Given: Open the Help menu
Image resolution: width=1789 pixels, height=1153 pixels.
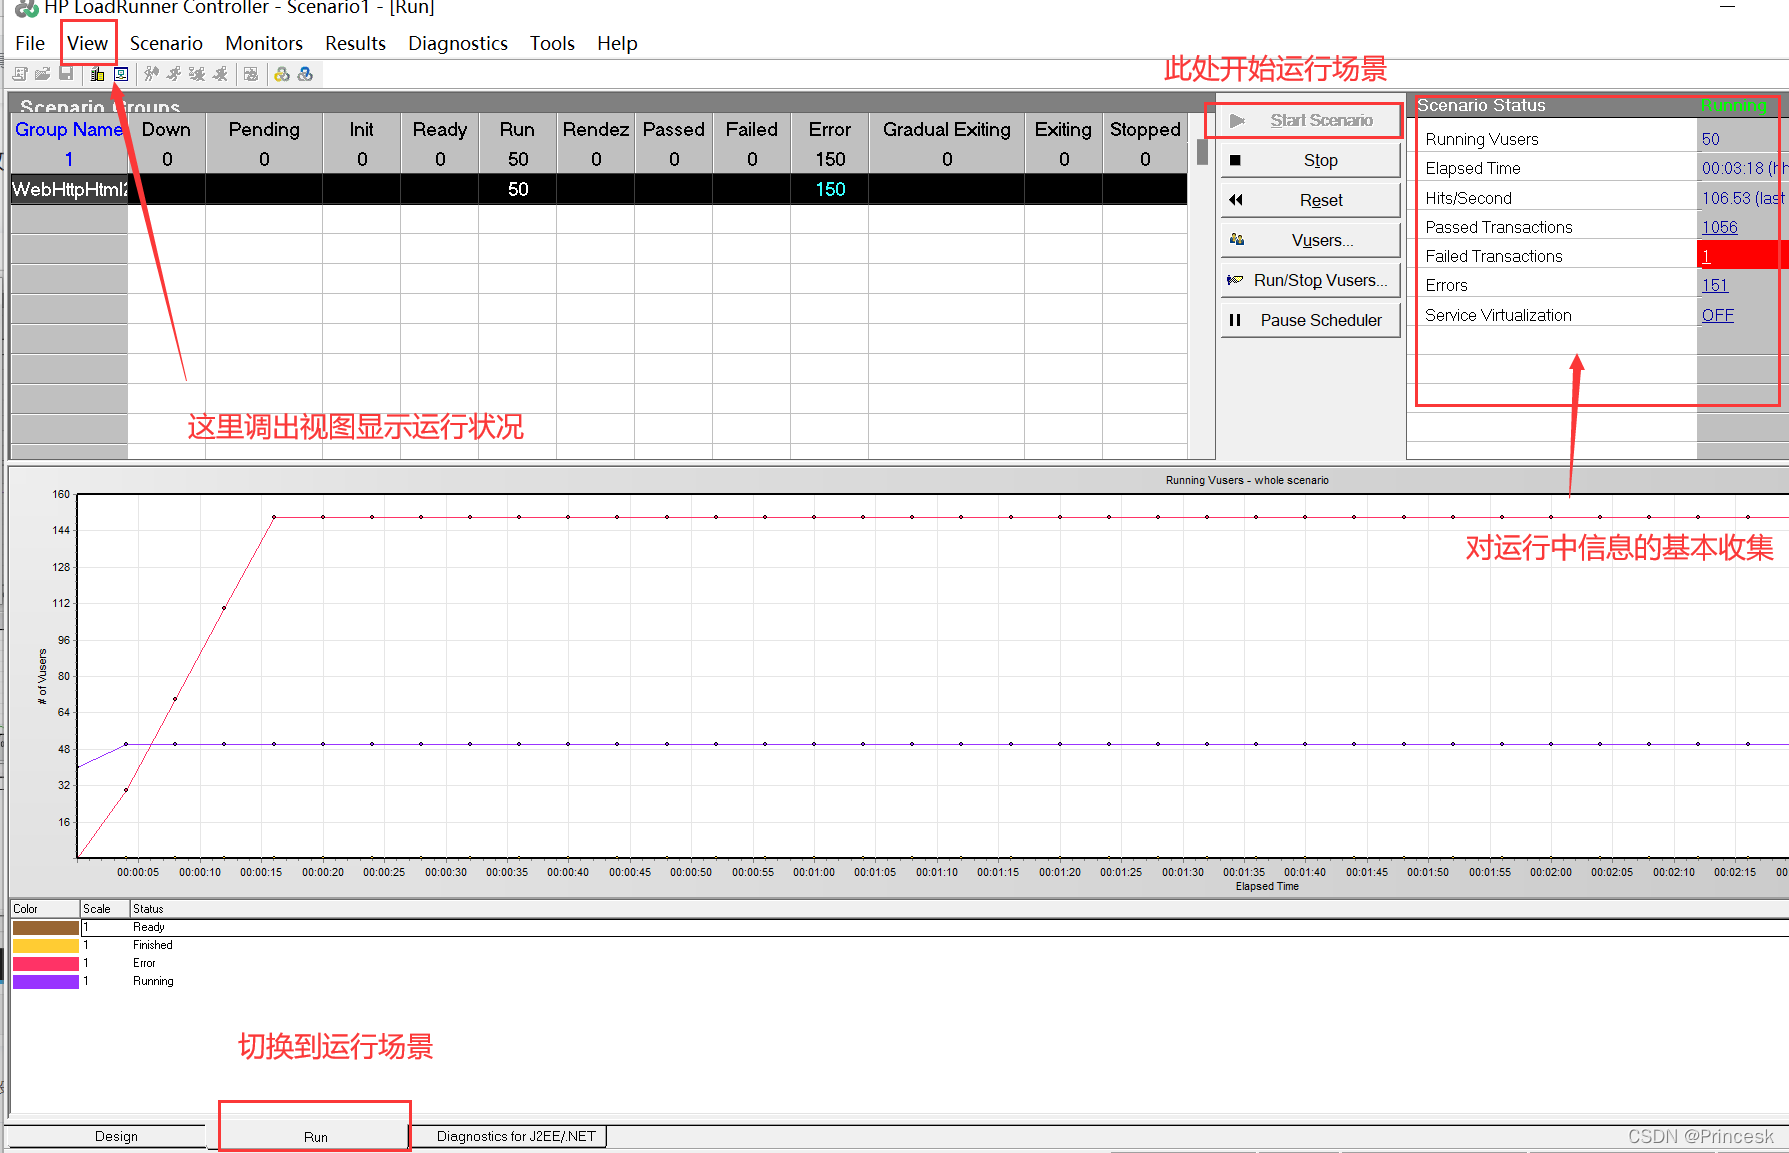Looking at the screenshot, I should click(617, 43).
